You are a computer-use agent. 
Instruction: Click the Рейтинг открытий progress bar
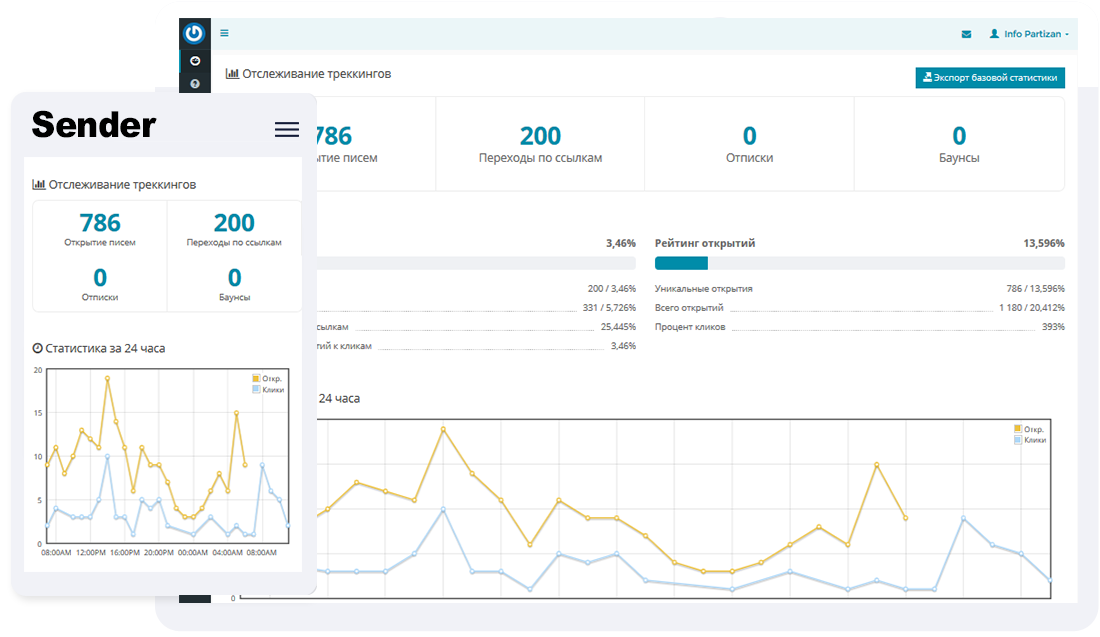click(x=859, y=263)
